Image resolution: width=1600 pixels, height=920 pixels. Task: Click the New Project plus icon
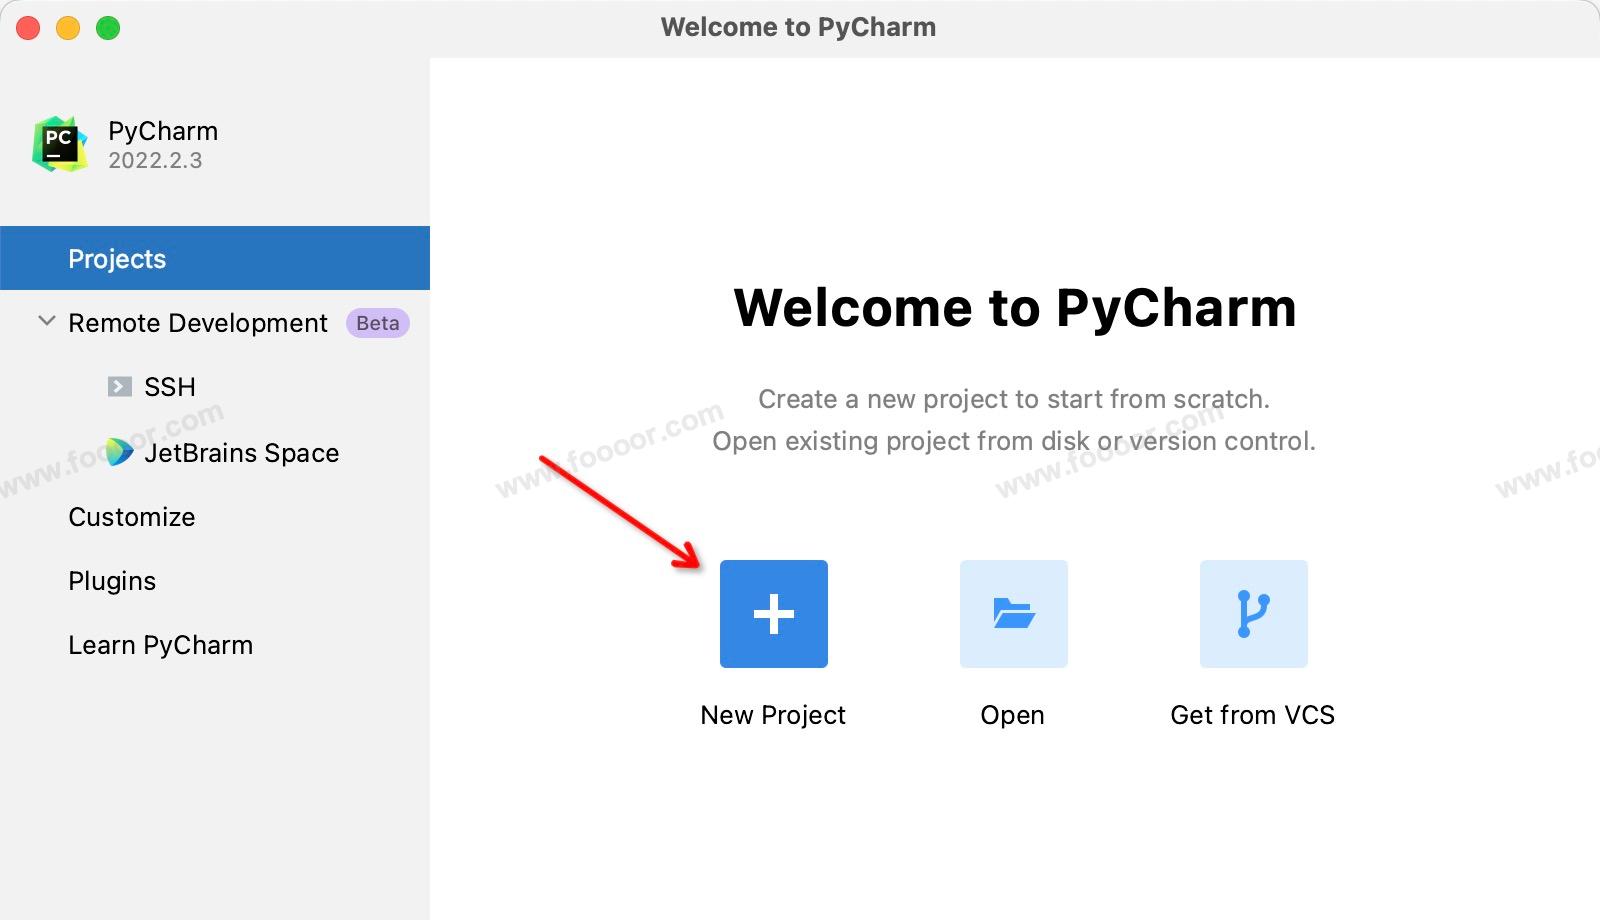[x=773, y=613]
